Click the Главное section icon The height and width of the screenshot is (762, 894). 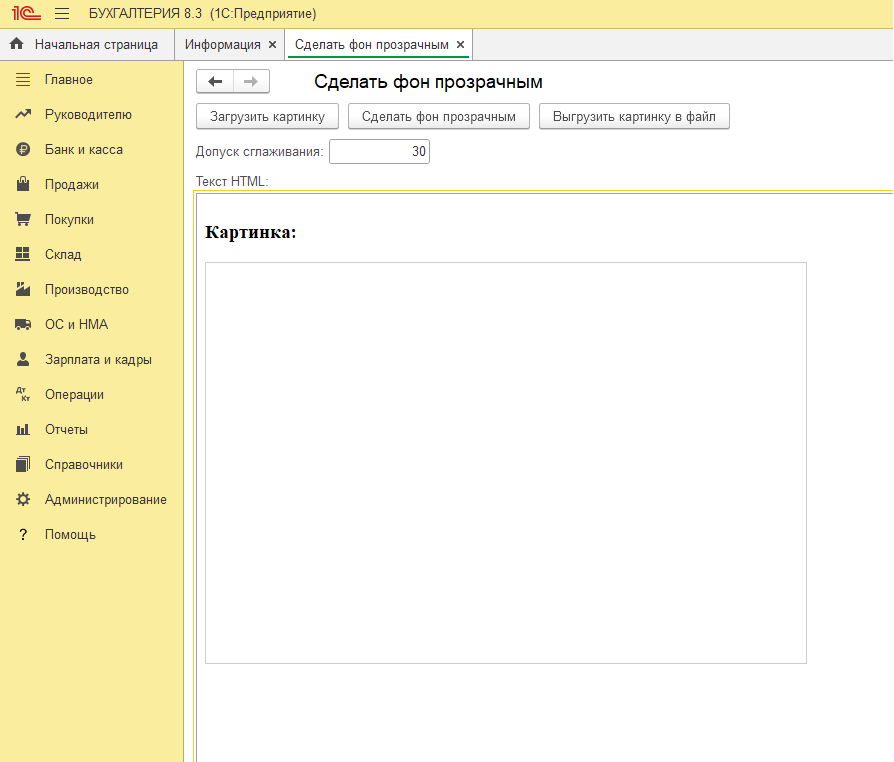pyautogui.click(x=23, y=79)
